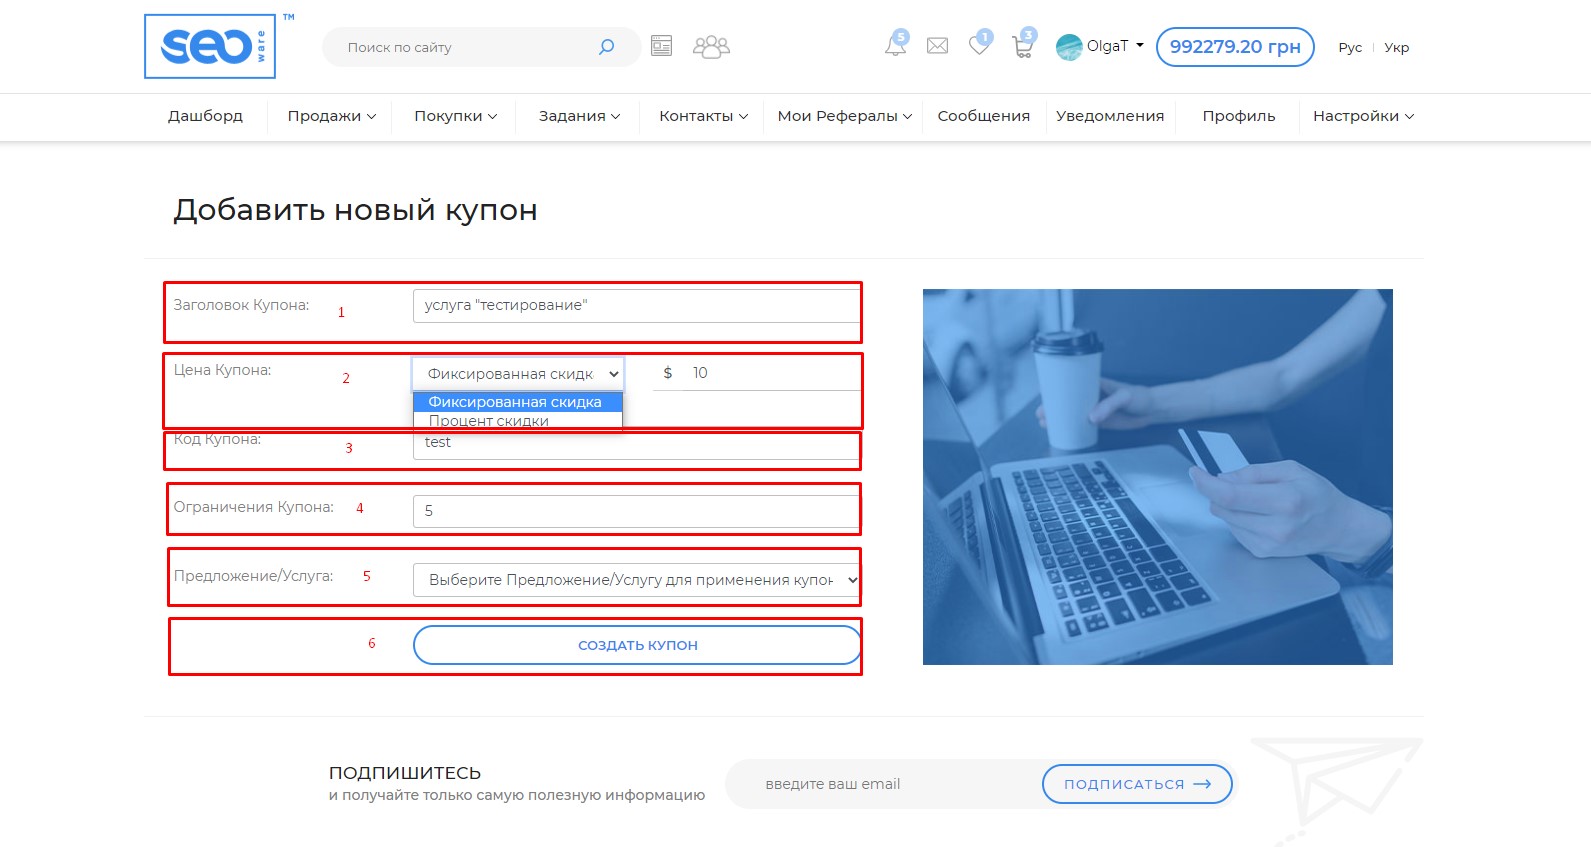Open the Настройки menu

1362,116
